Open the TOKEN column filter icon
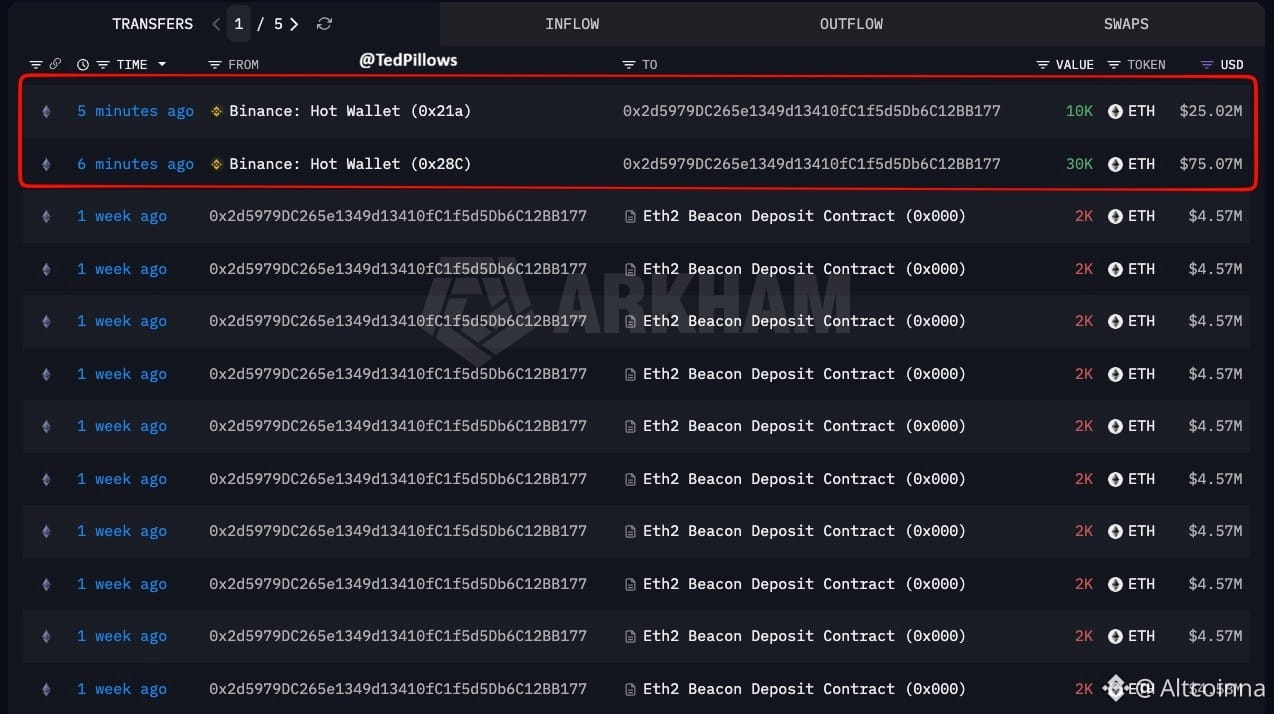The image size is (1274, 714). coord(1114,65)
